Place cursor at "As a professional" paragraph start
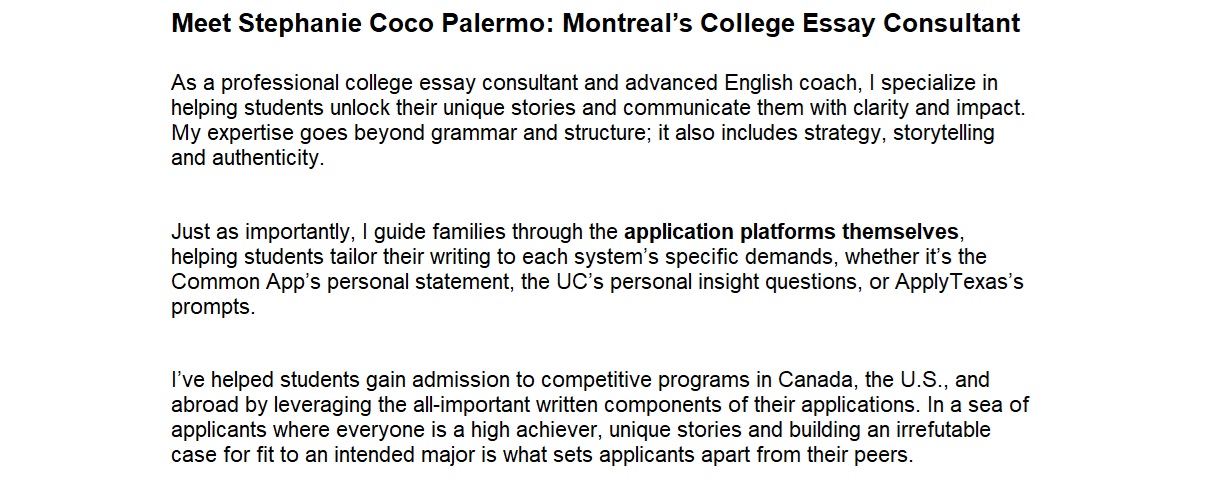 [x=173, y=83]
